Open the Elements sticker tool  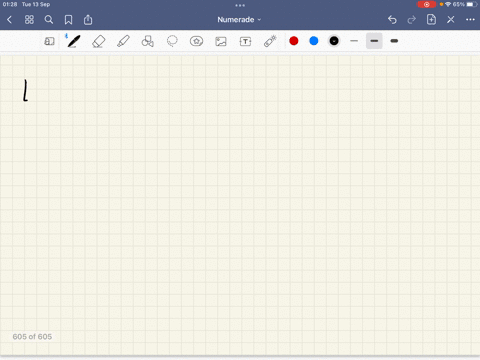point(196,41)
